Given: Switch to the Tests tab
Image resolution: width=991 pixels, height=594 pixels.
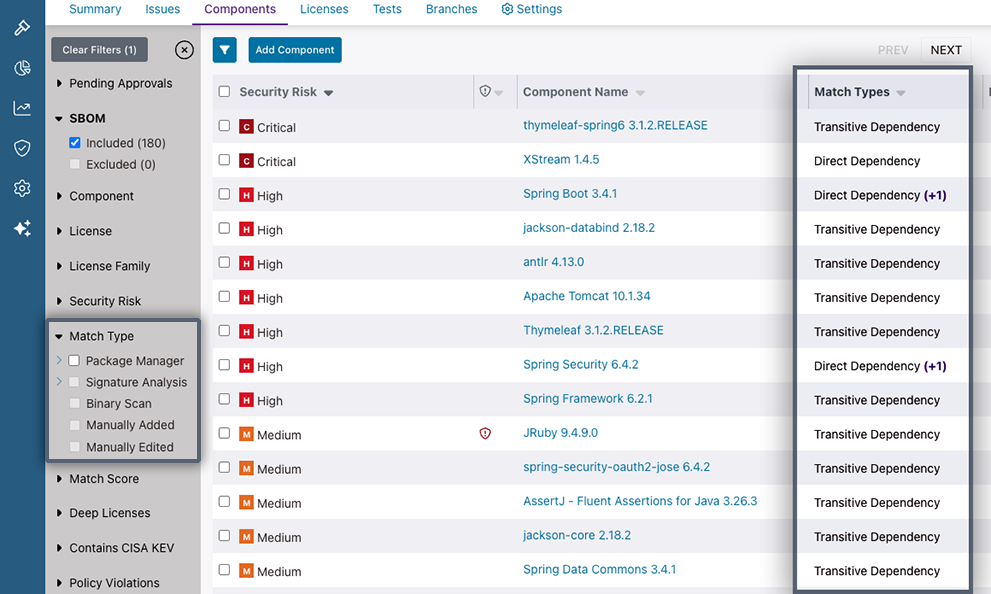Looking at the screenshot, I should 387,9.
